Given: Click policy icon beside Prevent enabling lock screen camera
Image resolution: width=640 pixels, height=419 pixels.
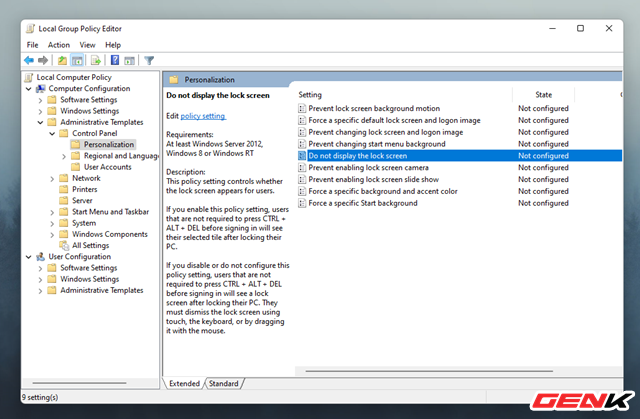Looking at the screenshot, I should [x=302, y=168].
